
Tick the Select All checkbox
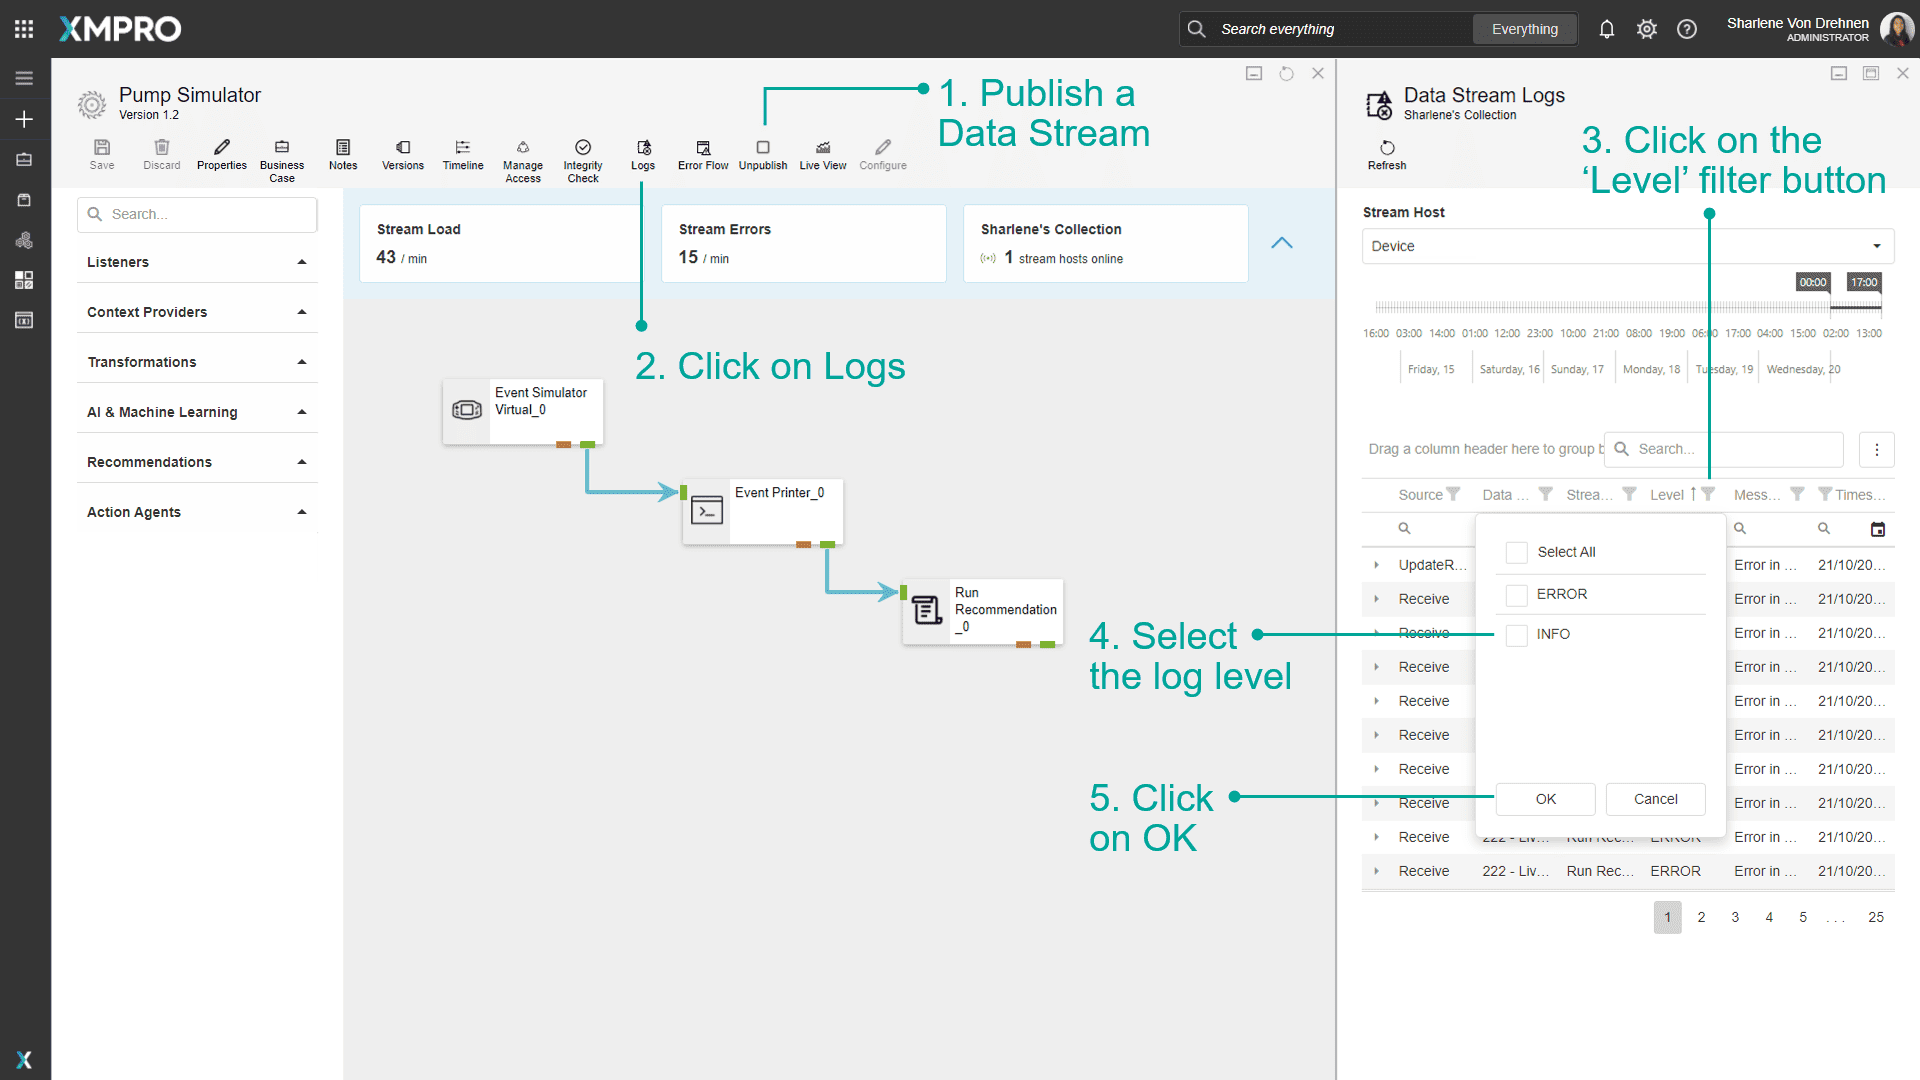point(1517,553)
